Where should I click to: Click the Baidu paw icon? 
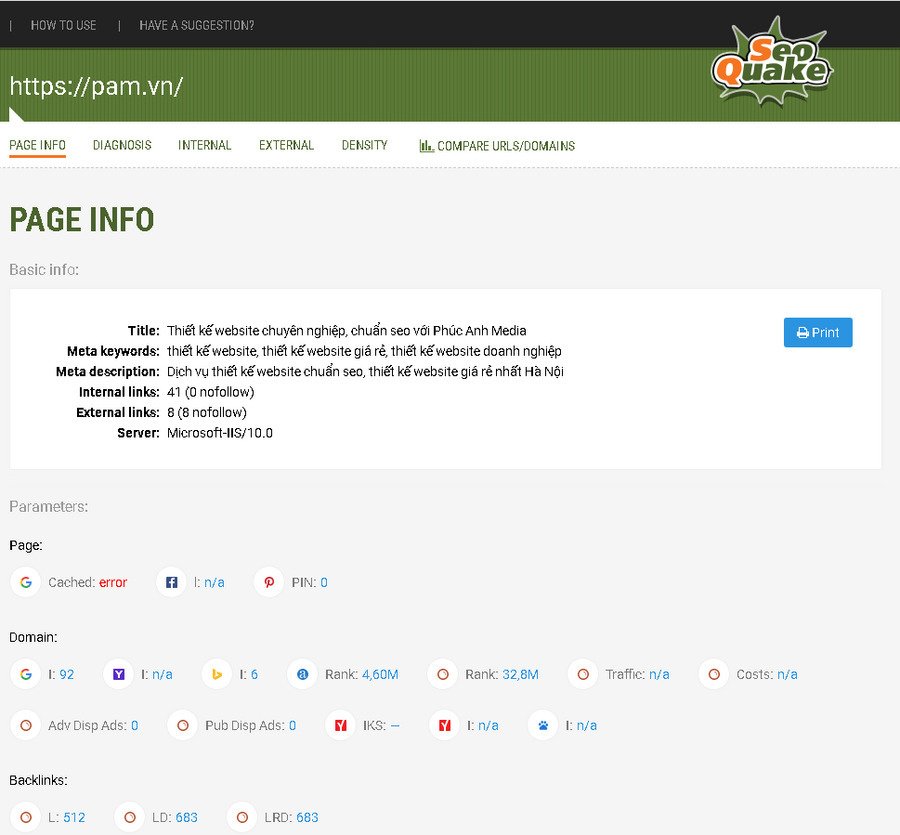click(x=543, y=725)
